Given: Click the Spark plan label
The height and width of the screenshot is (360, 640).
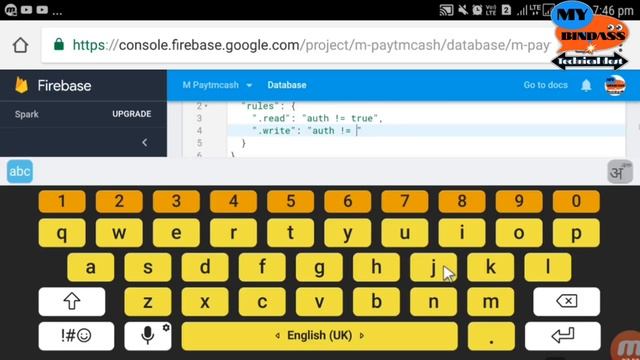Looking at the screenshot, I should tap(27, 114).
